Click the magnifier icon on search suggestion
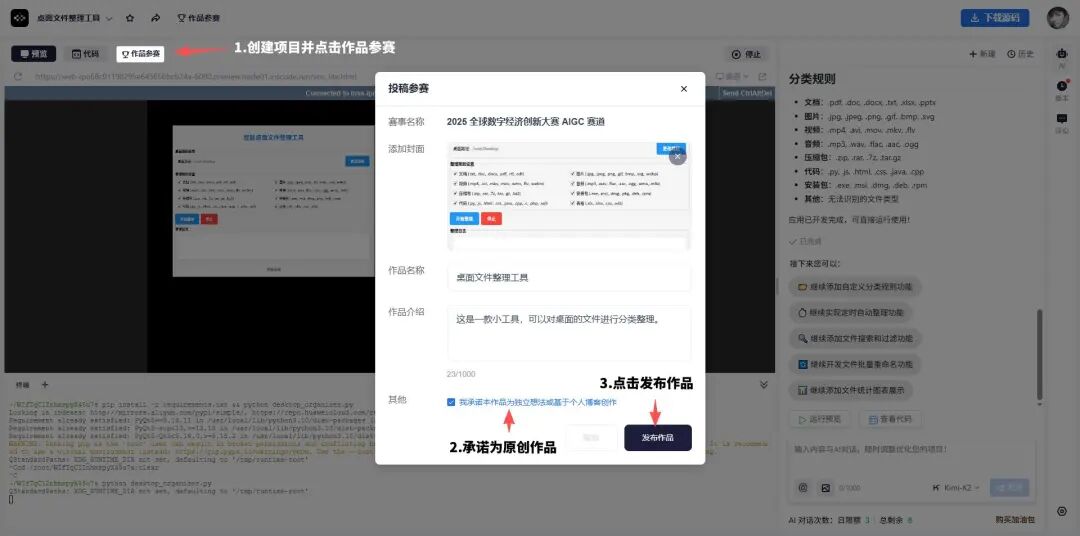 (802, 338)
